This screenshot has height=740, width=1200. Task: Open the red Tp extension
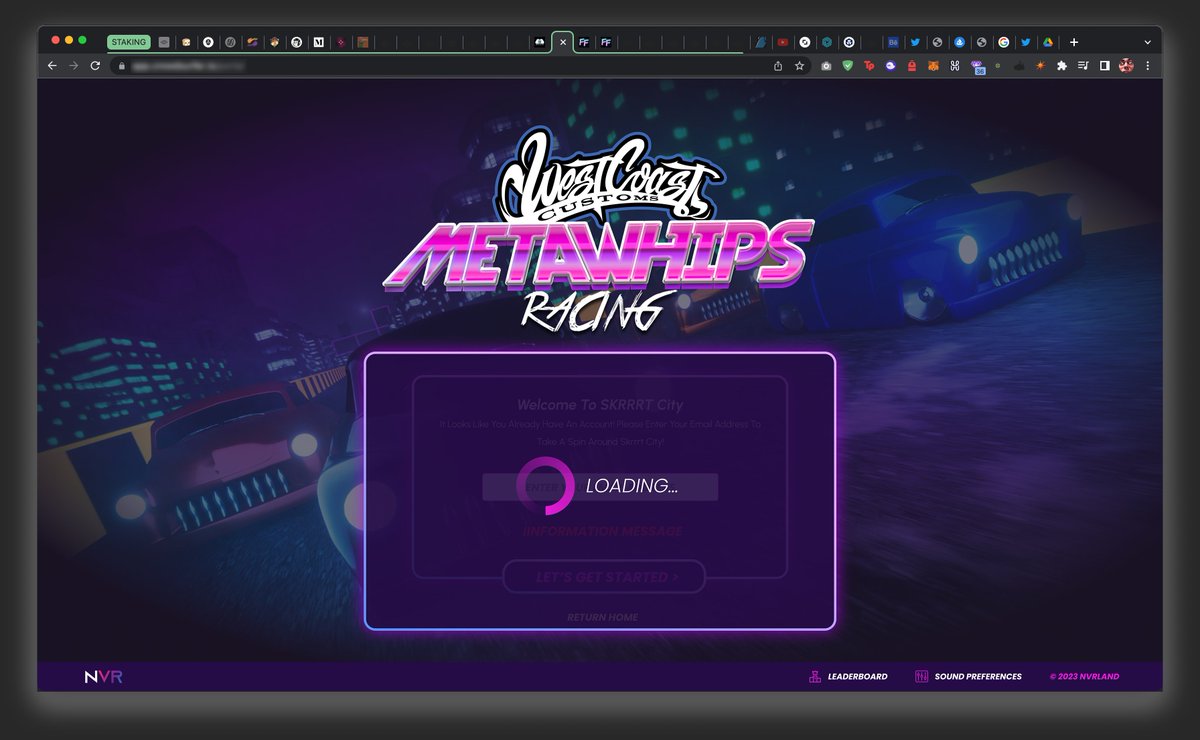(x=869, y=65)
